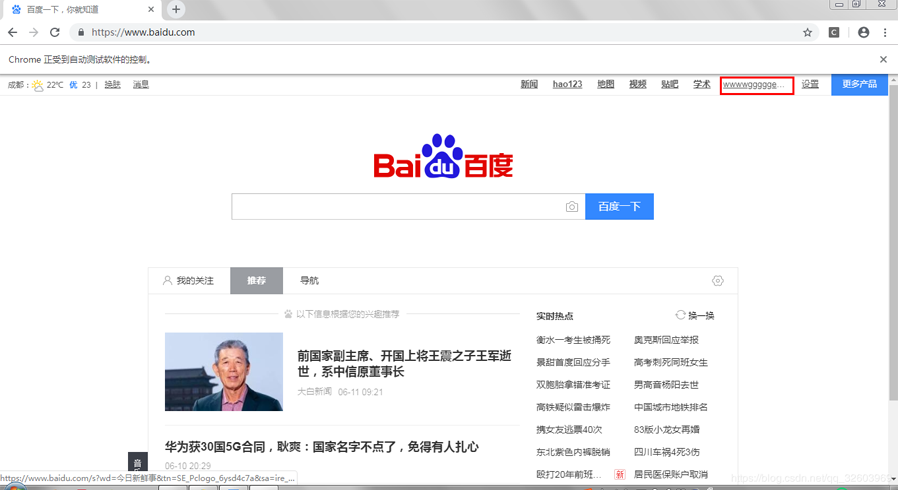Open the 设置 menu

[810, 84]
